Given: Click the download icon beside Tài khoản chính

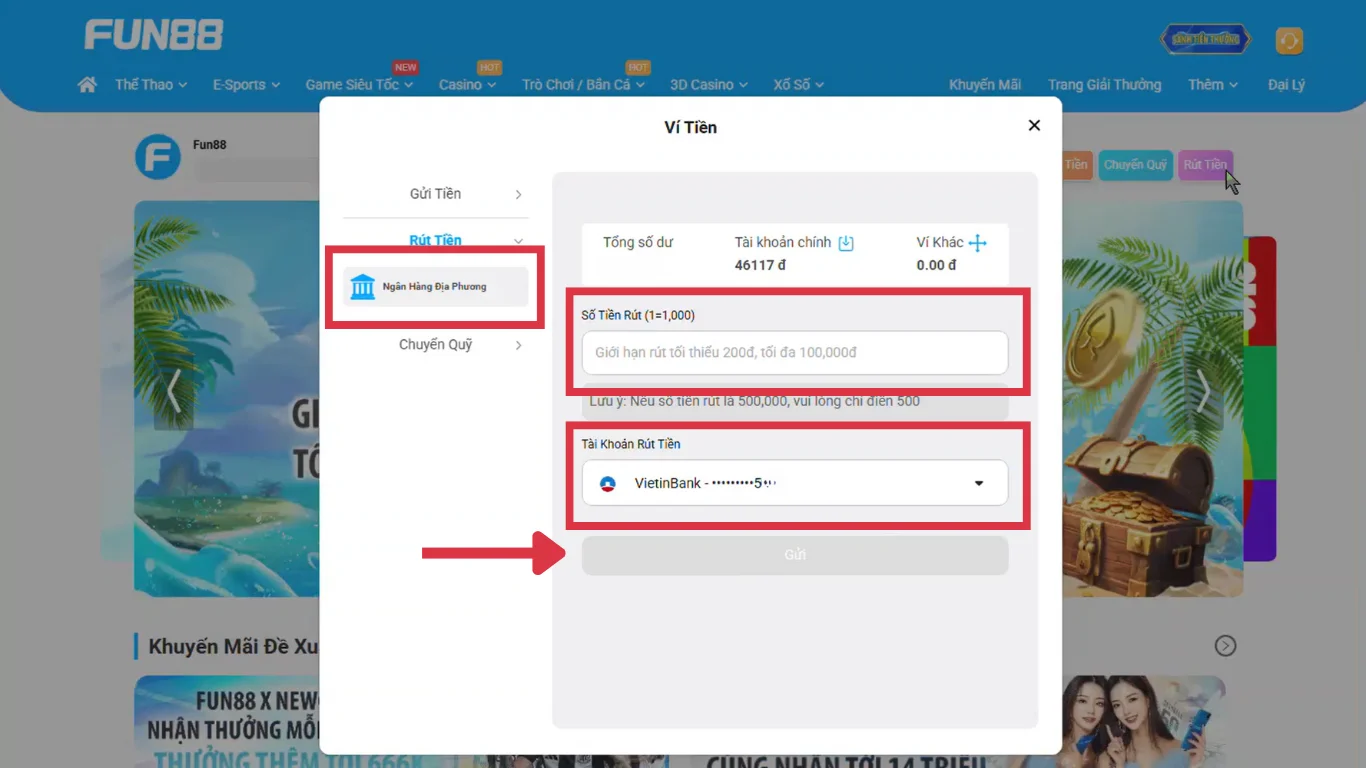Looking at the screenshot, I should [x=846, y=243].
